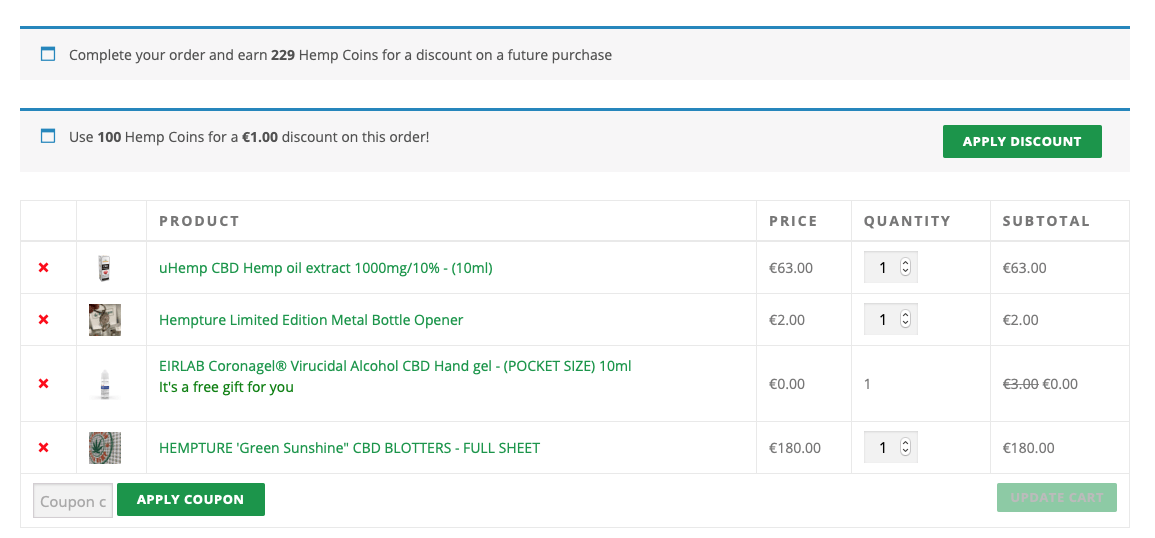This screenshot has width=1155, height=538.
Task: Open uHemp CBD Hemp oil extract link
Action: point(325,268)
